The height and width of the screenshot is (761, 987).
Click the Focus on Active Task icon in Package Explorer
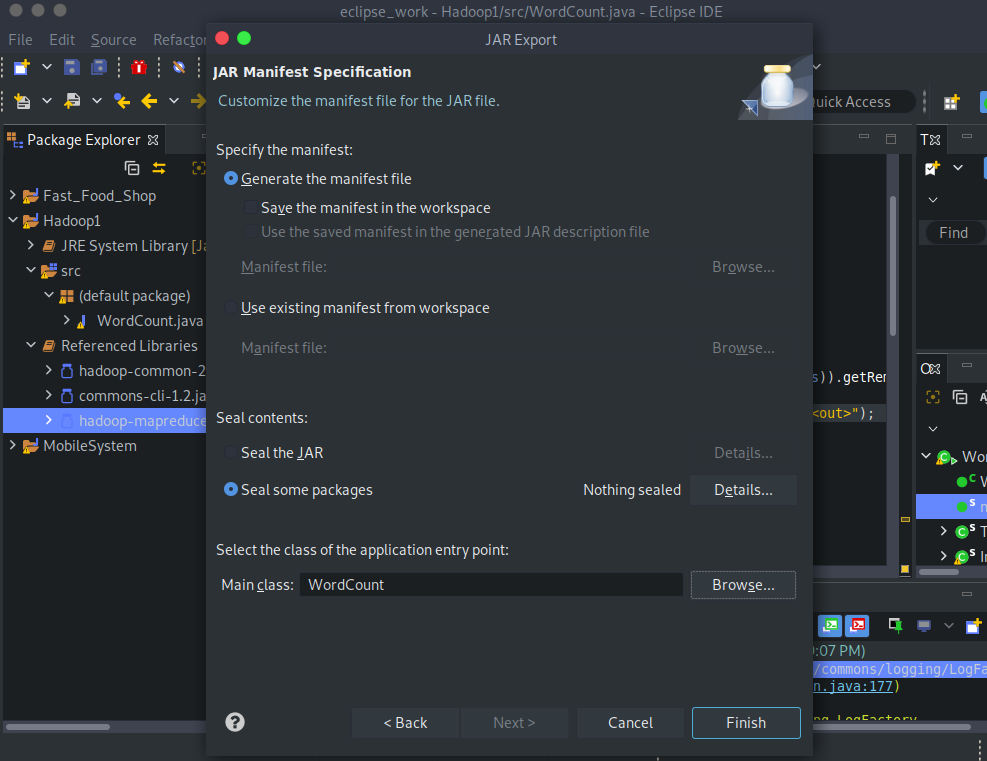(x=199, y=168)
